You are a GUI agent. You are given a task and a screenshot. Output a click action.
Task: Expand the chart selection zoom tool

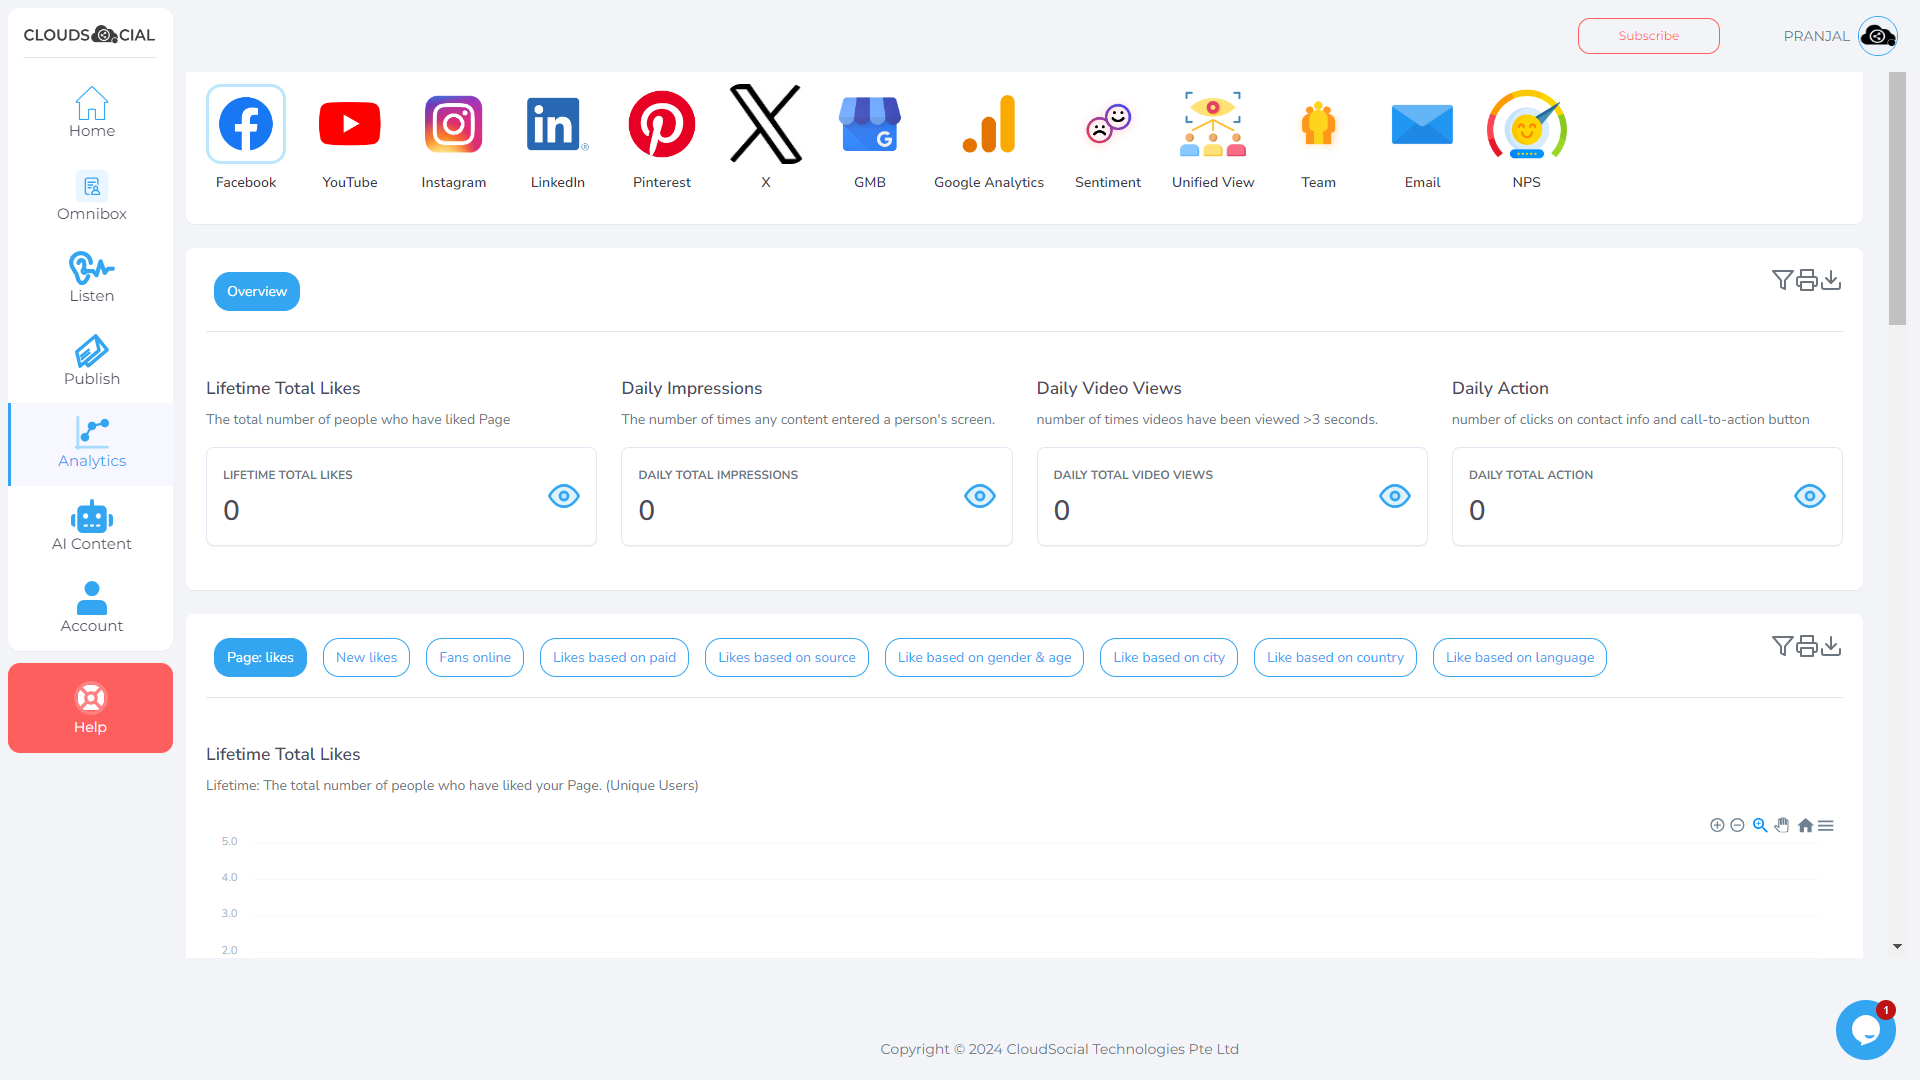1761,825
